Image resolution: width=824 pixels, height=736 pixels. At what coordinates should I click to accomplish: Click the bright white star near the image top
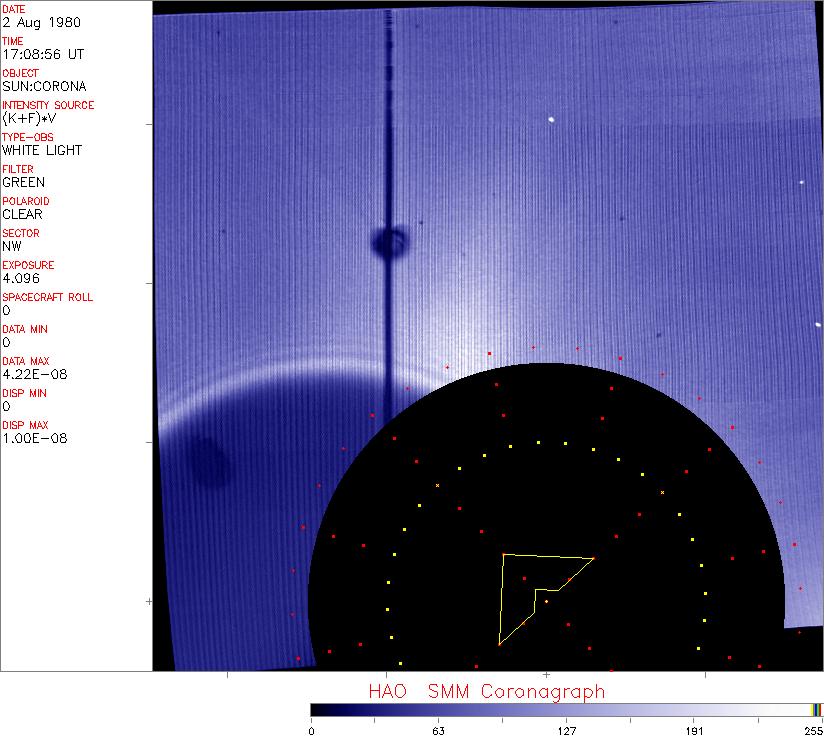(x=551, y=120)
